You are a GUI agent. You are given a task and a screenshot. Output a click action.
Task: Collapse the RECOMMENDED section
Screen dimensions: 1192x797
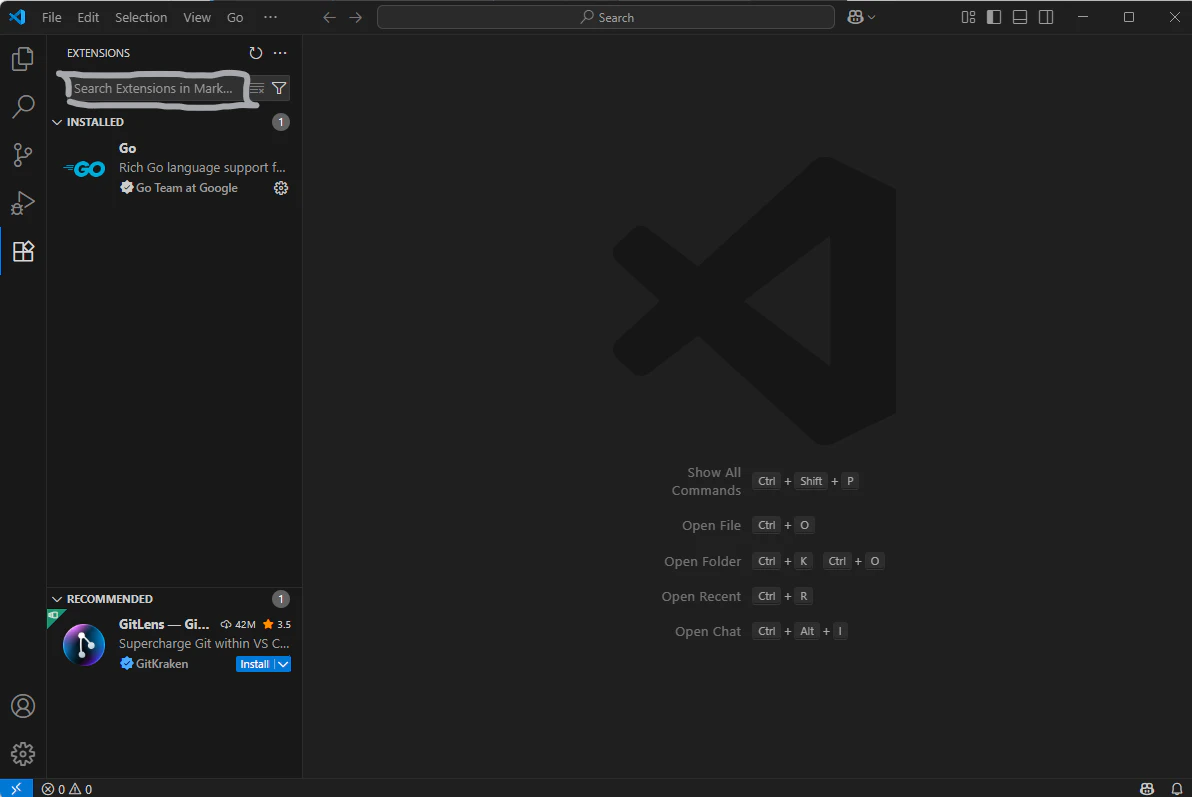(57, 599)
